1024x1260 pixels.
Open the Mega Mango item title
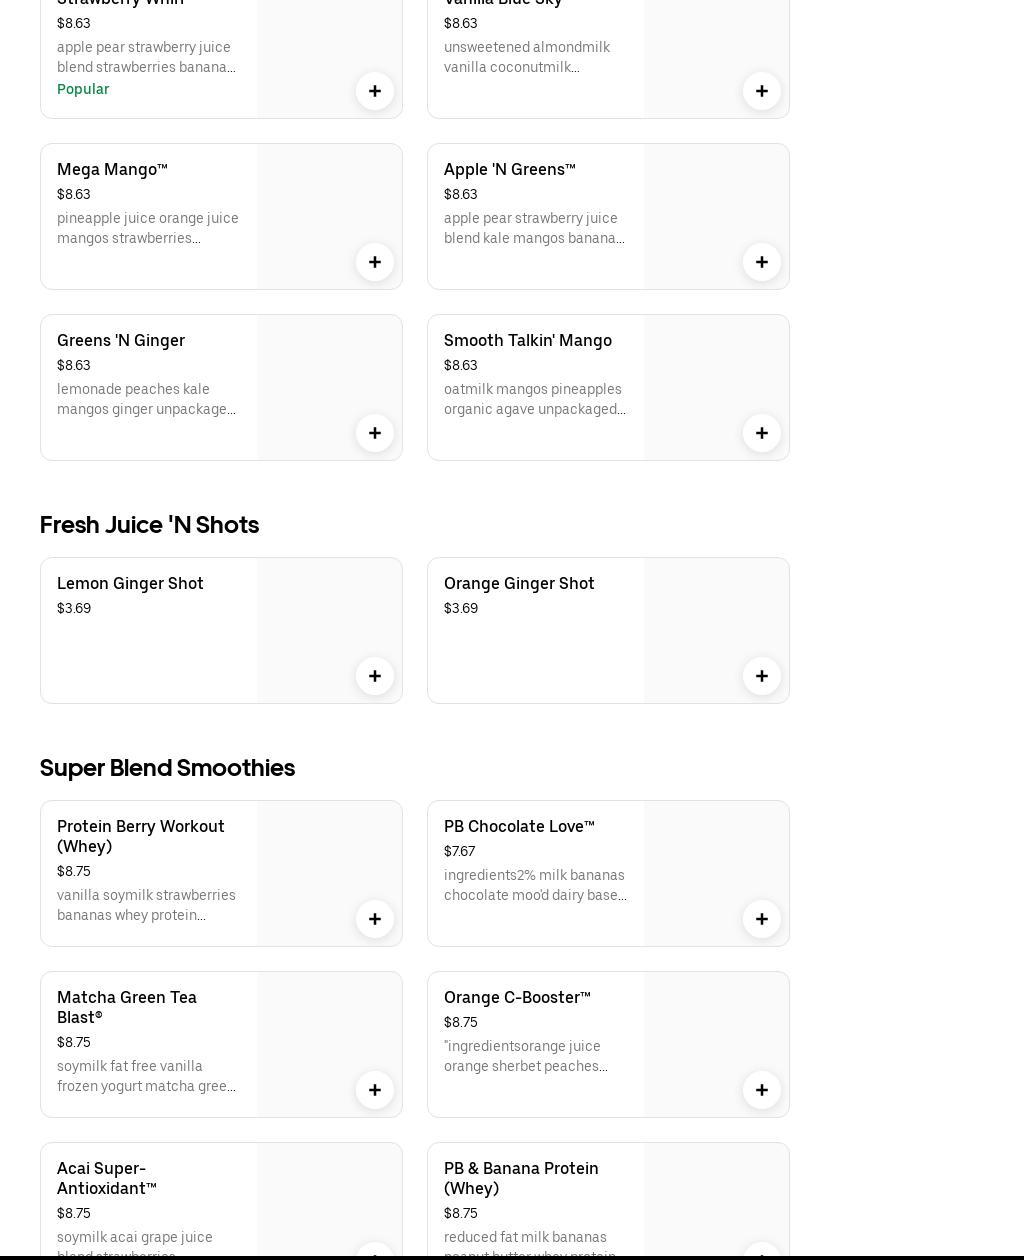(112, 169)
